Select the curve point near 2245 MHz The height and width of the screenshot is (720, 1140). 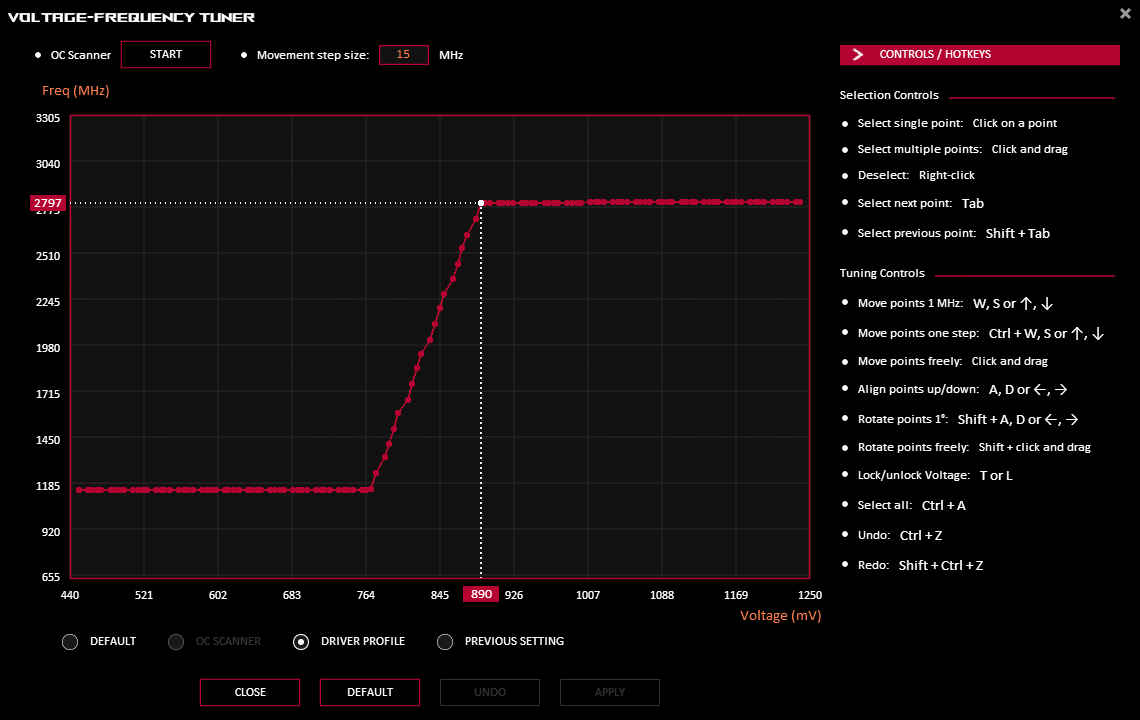click(x=444, y=295)
